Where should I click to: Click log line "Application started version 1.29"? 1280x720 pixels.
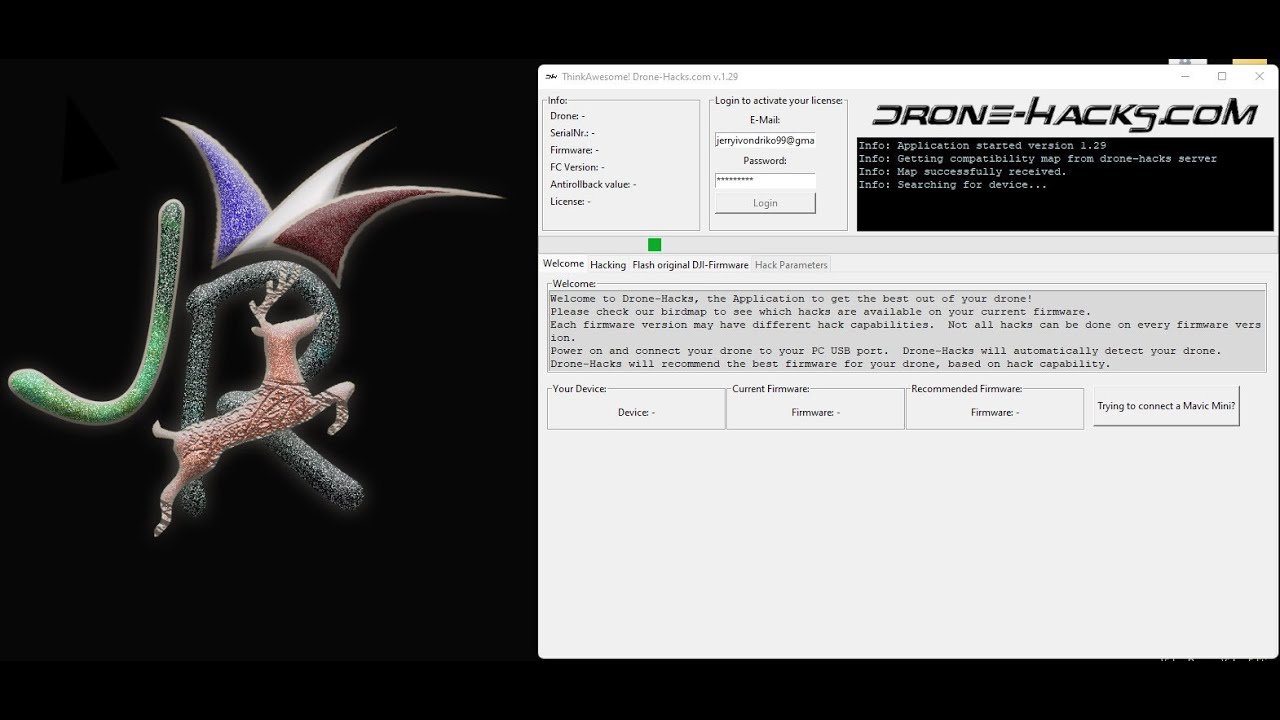coord(982,146)
